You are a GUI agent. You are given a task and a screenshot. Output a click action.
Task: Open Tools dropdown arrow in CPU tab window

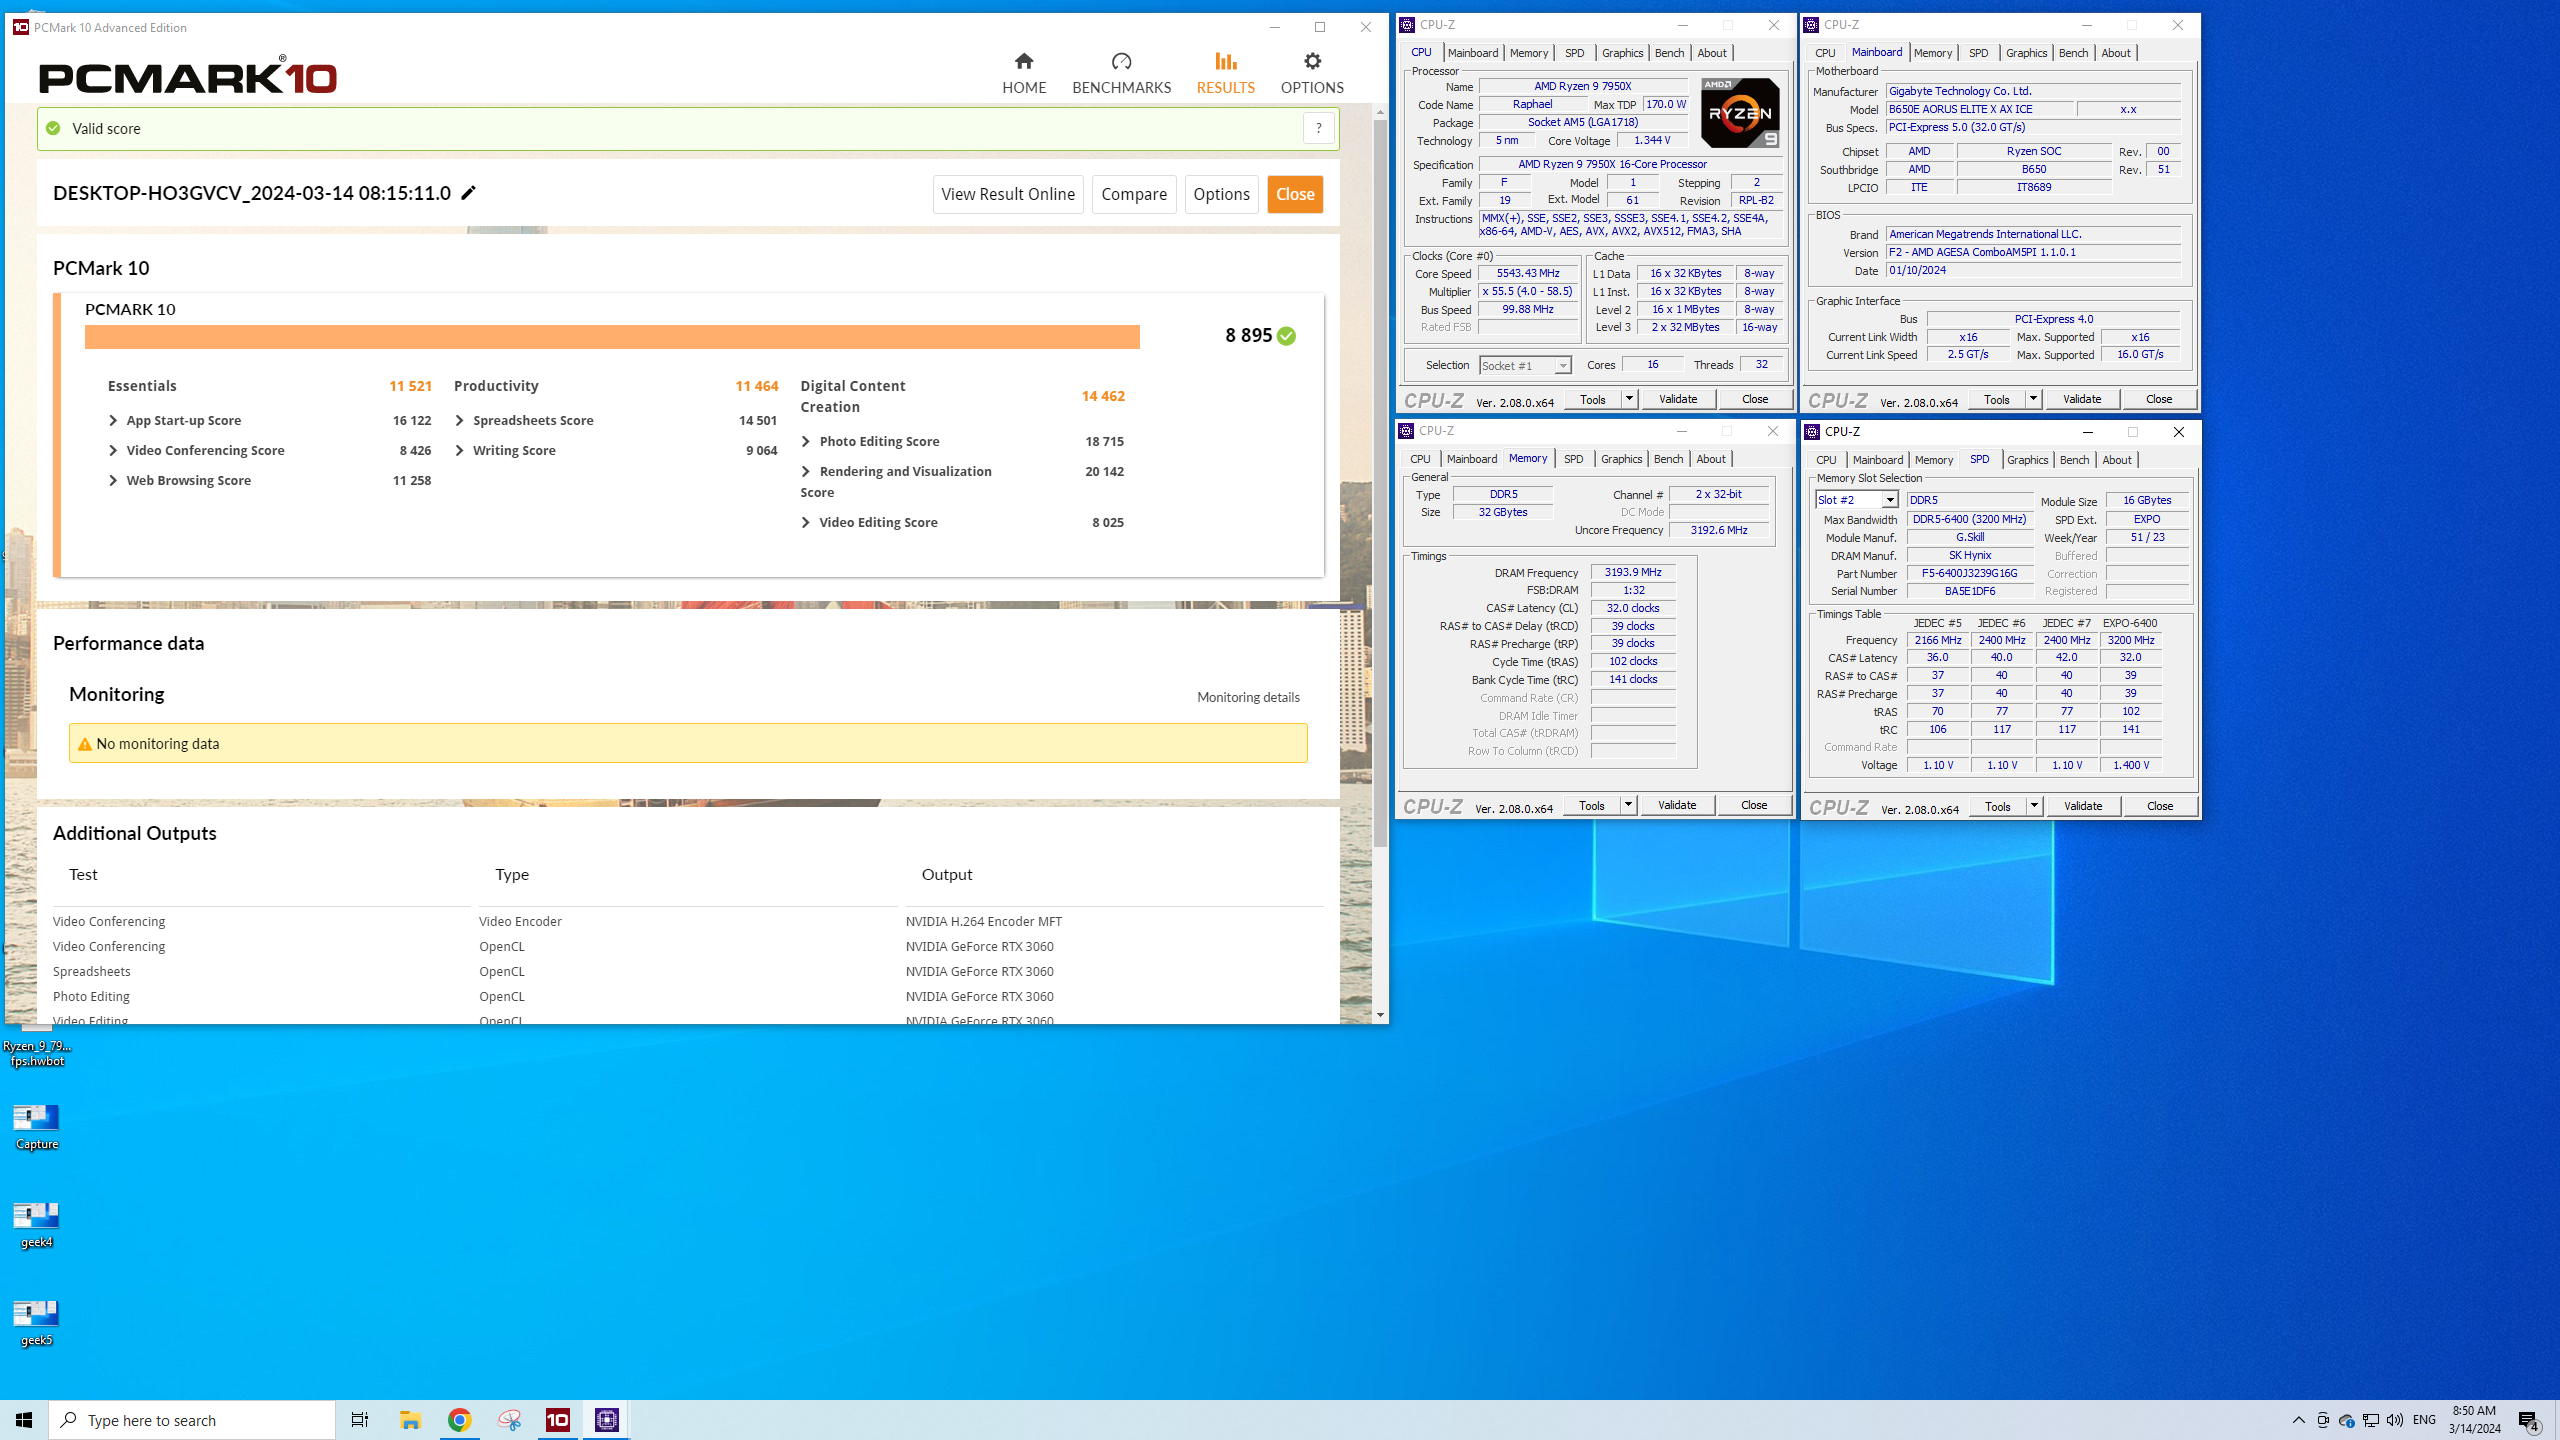click(1629, 399)
